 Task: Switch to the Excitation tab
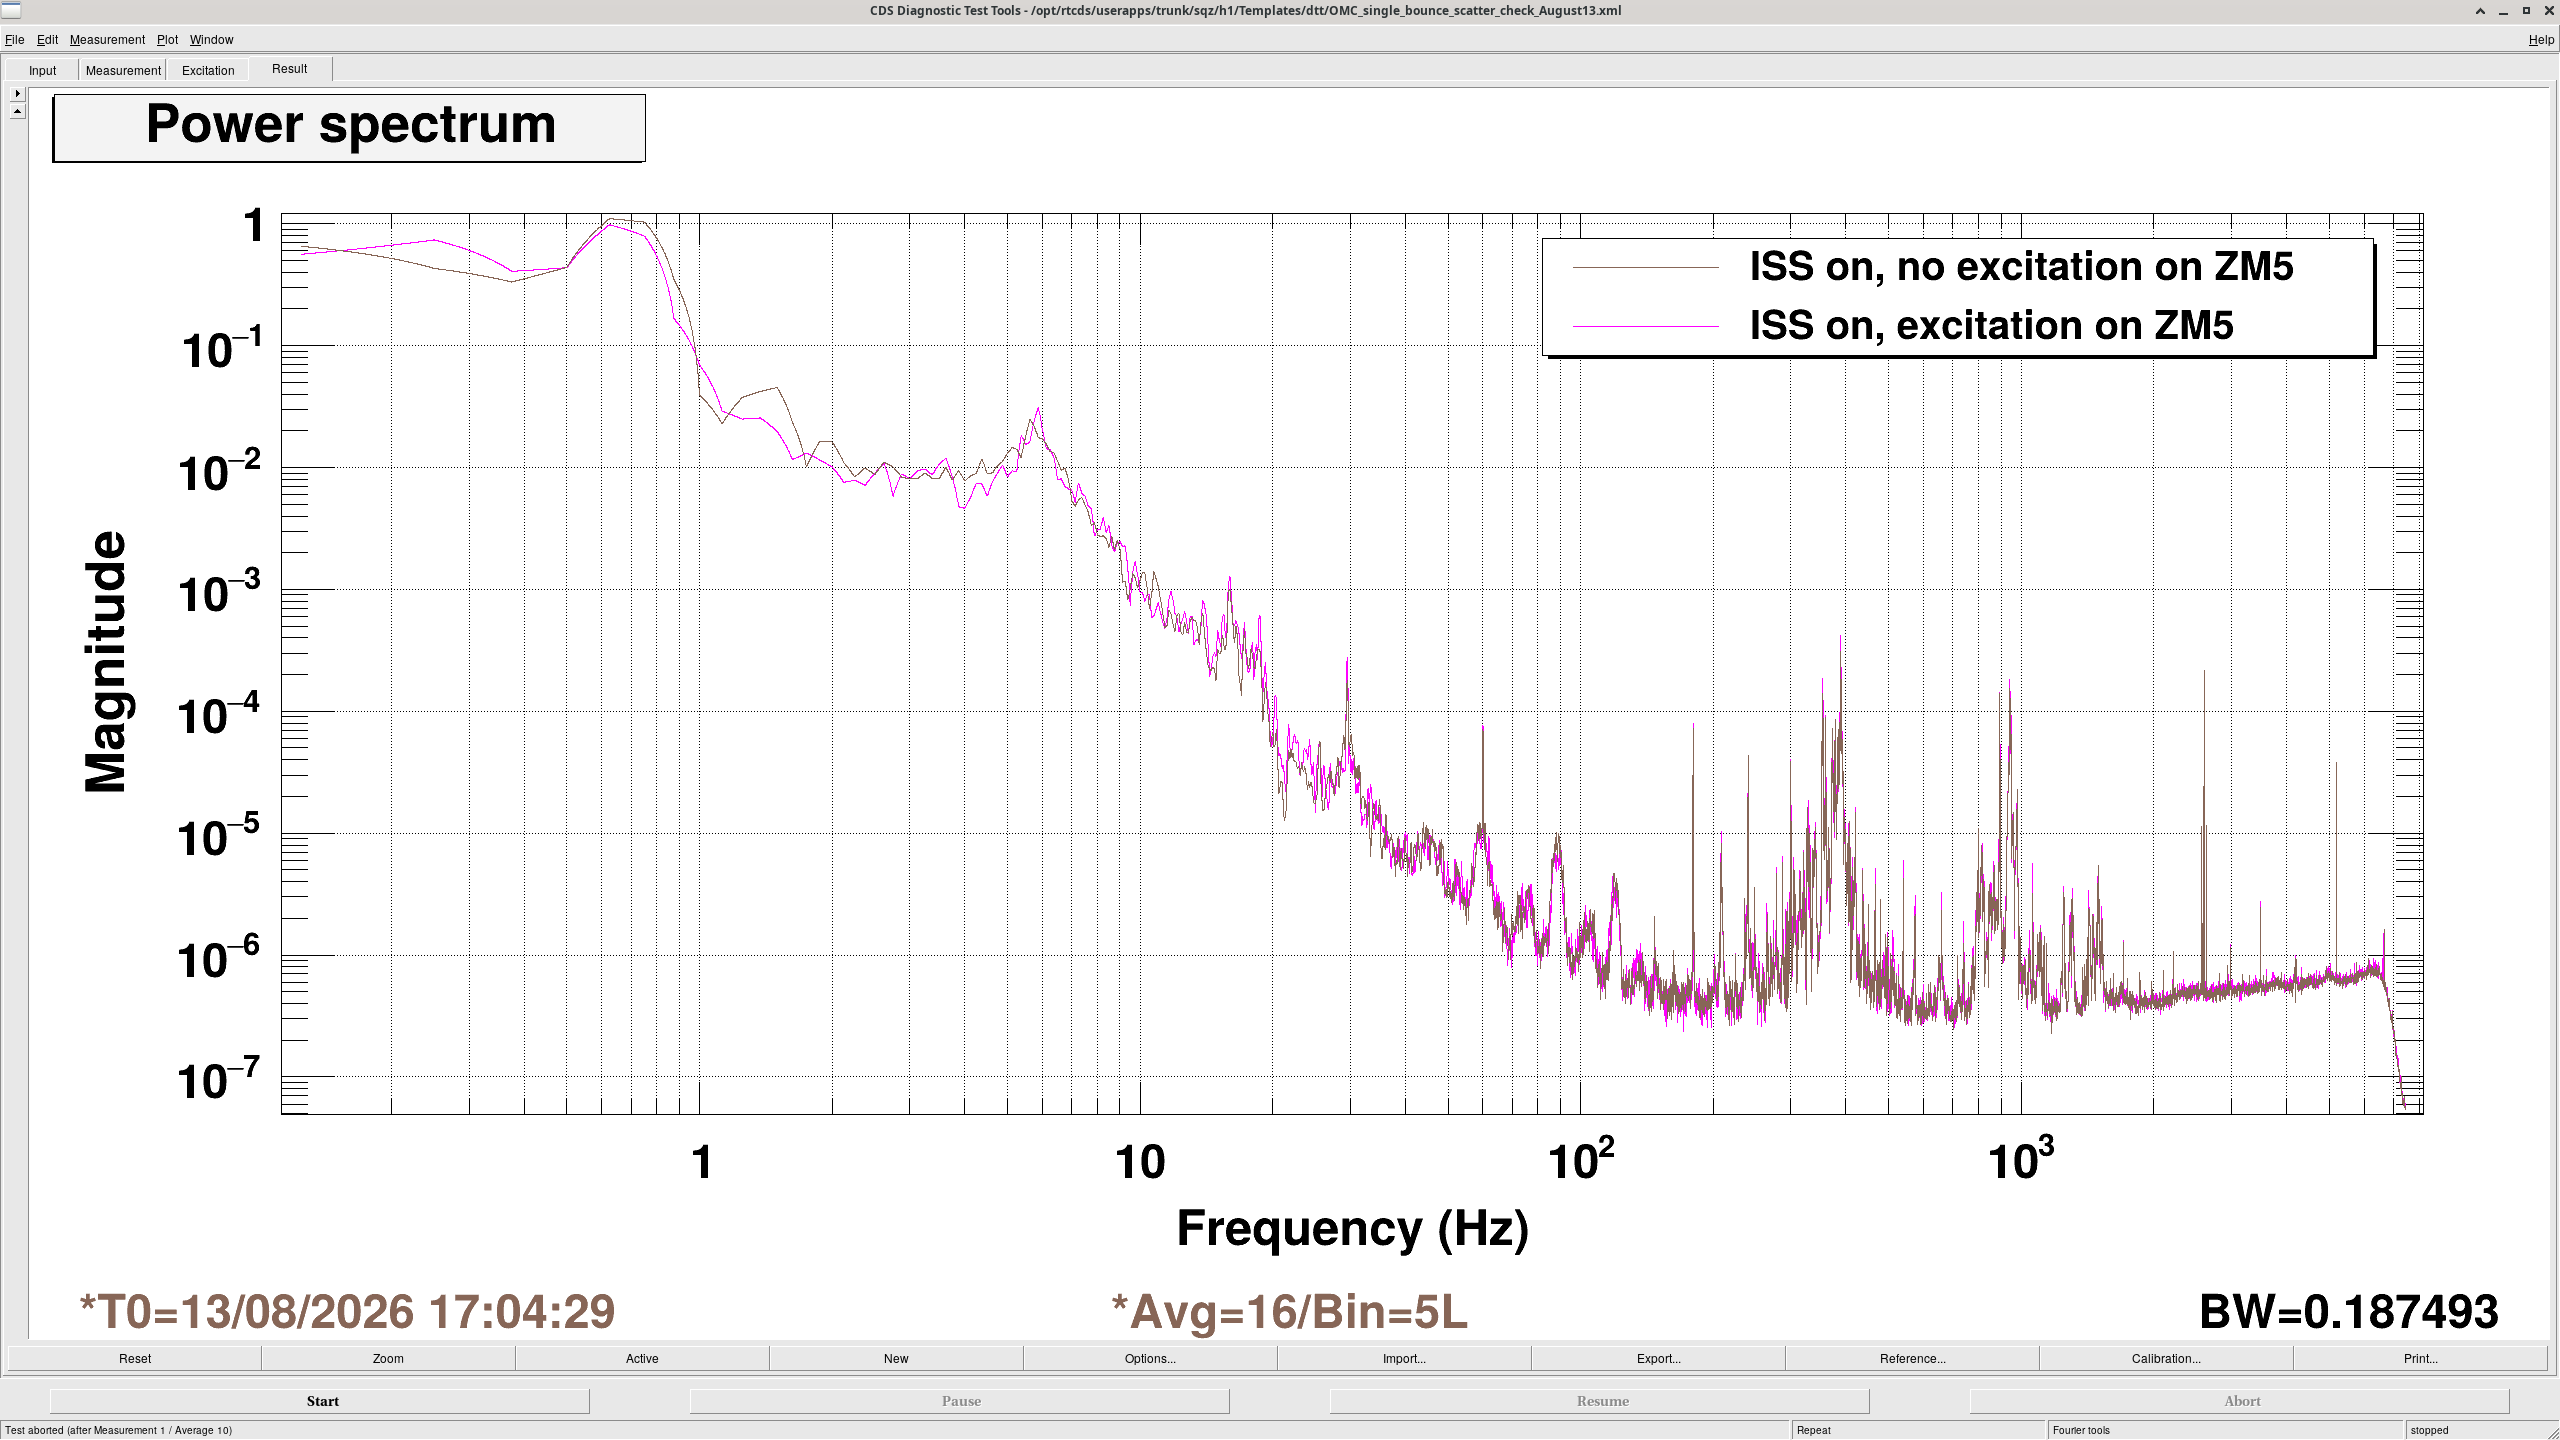tap(208, 70)
